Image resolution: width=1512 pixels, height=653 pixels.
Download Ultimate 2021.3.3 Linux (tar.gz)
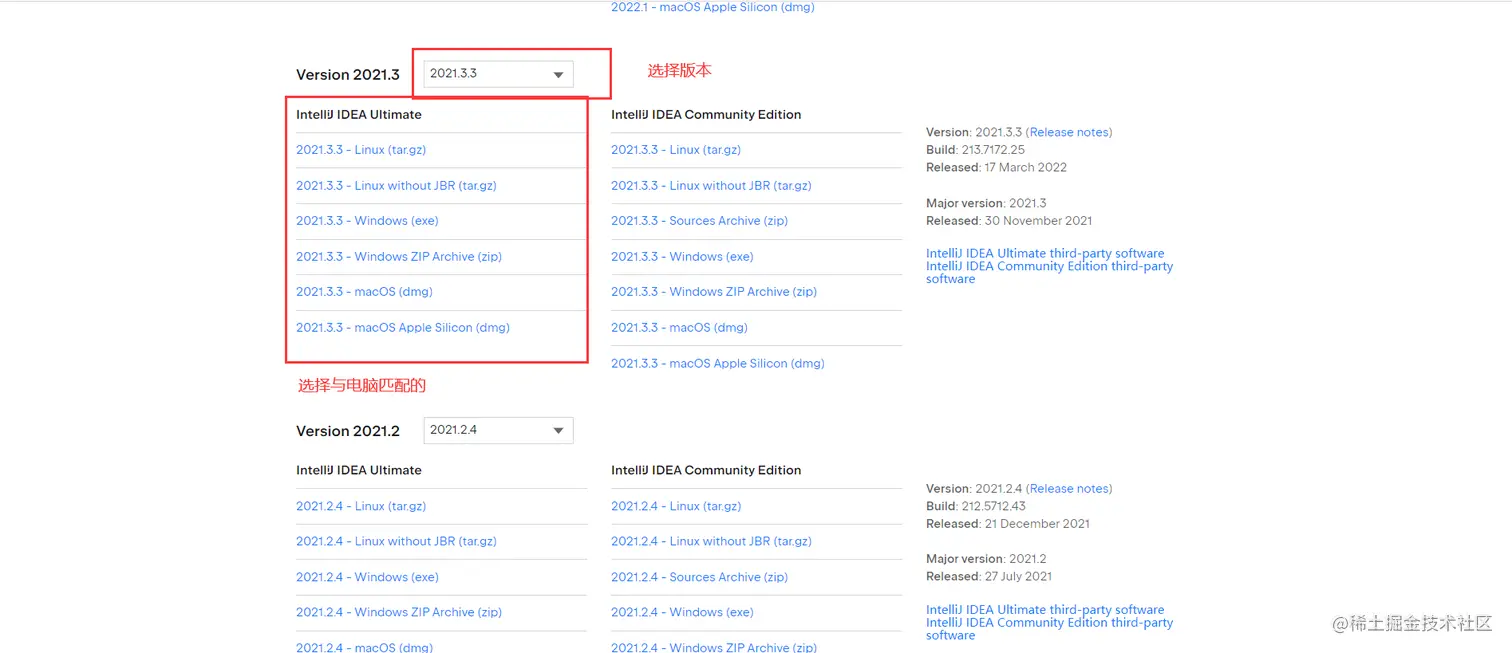361,150
